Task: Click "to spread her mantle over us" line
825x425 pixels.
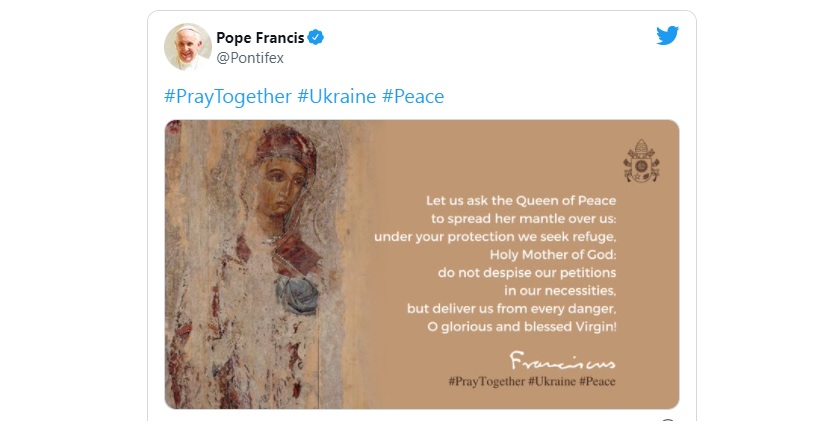Action: 524,218
